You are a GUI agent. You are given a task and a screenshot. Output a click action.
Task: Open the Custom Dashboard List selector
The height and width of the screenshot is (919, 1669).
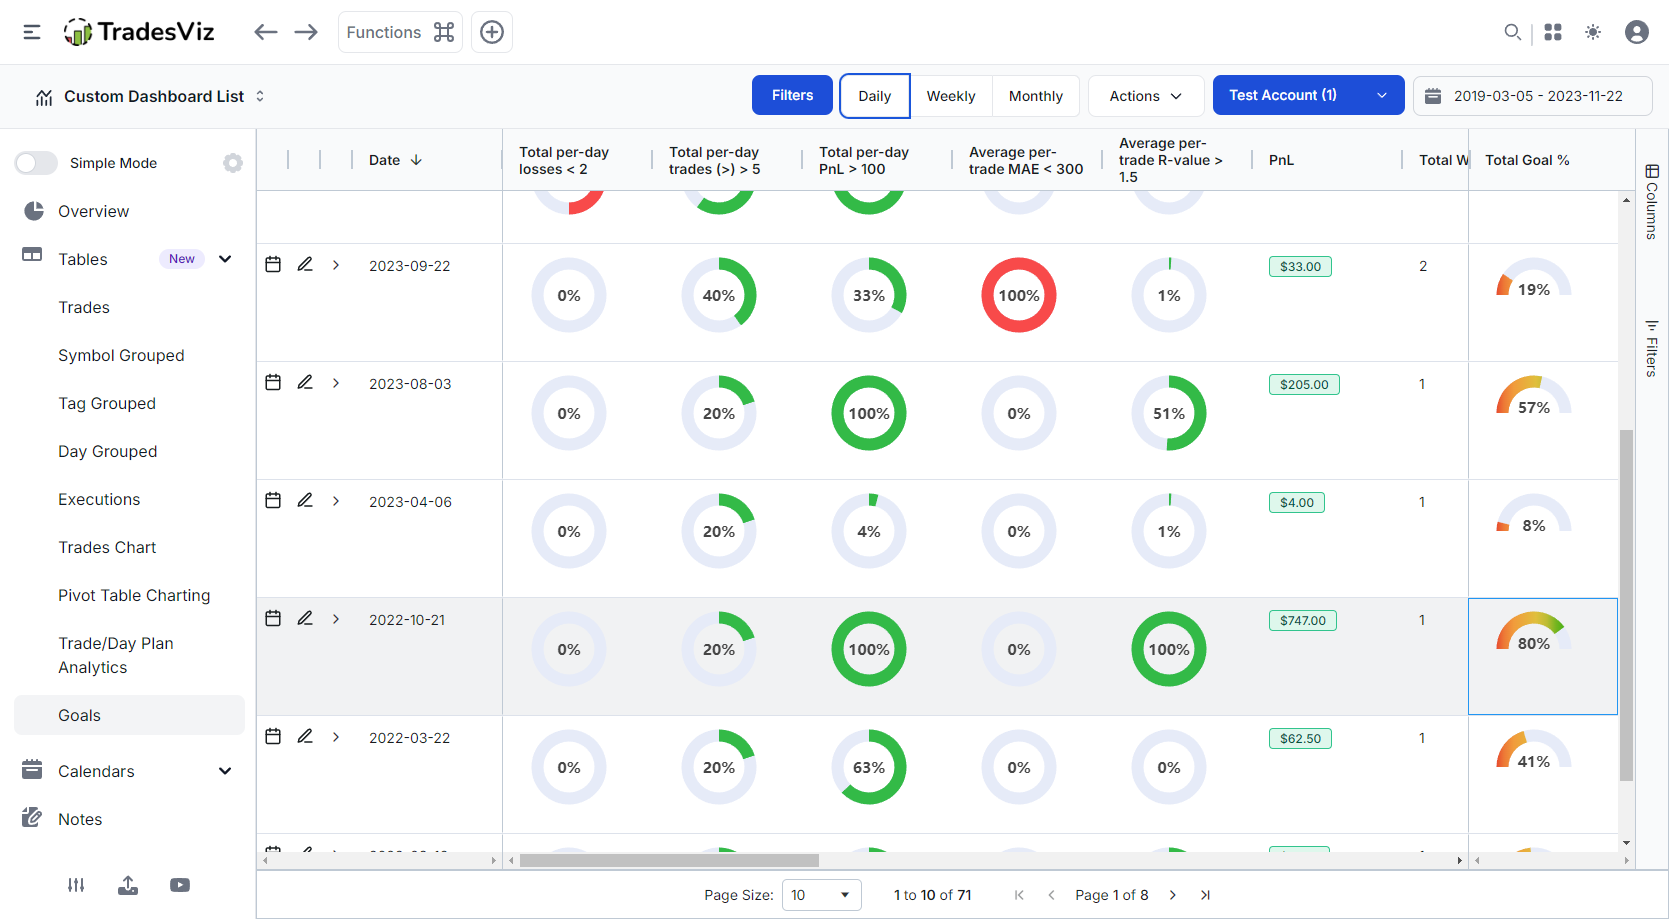click(151, 97)
